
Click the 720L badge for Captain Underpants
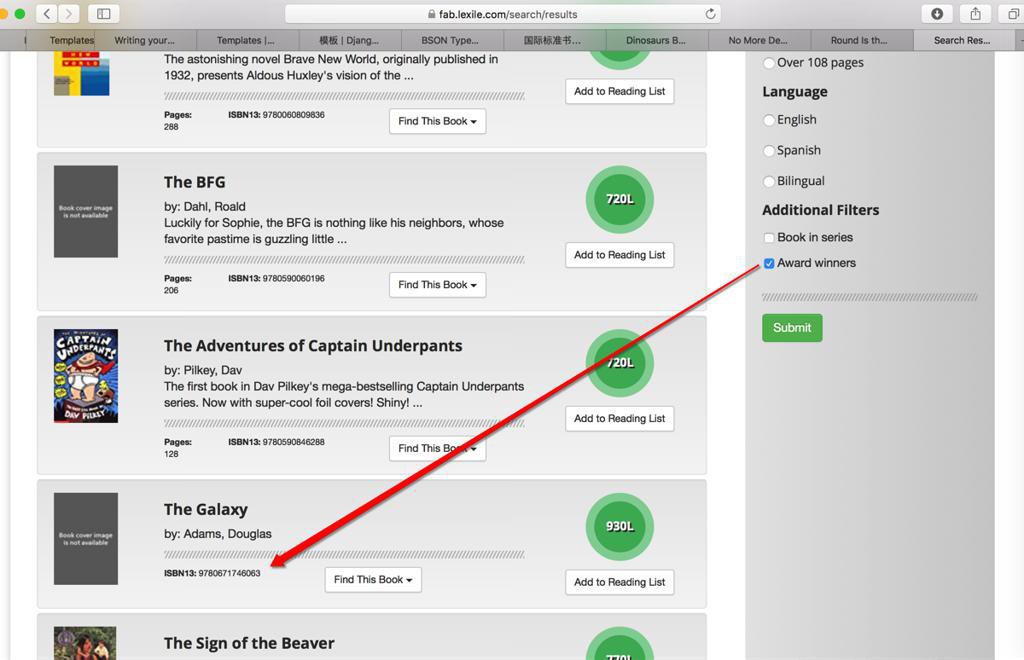(620, 363)
